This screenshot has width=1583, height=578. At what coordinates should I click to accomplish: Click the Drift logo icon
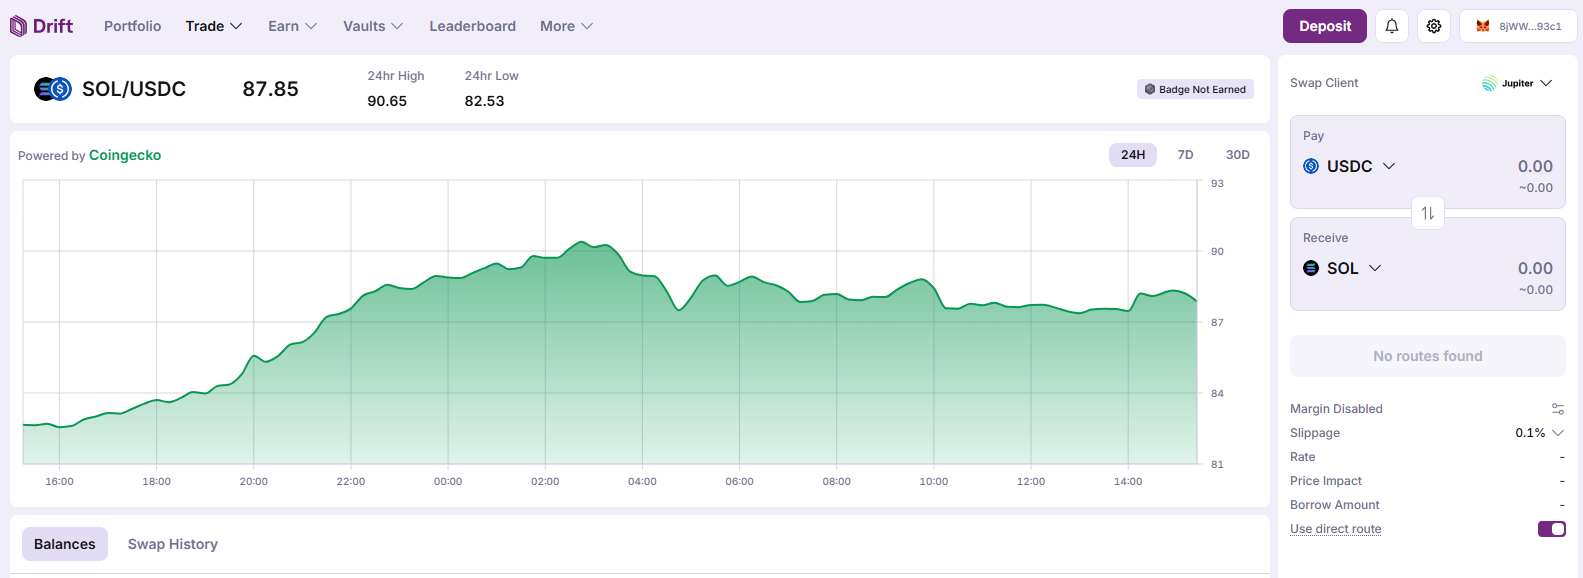pyautogui.click(x=18, y=26)
